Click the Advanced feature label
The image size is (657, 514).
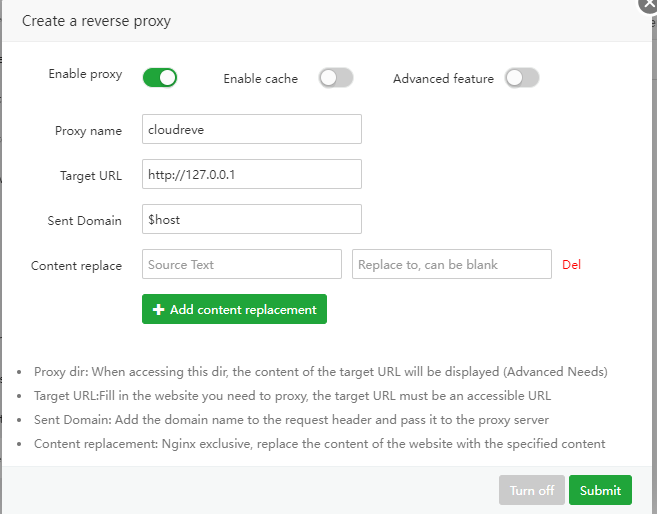[443, 79]
